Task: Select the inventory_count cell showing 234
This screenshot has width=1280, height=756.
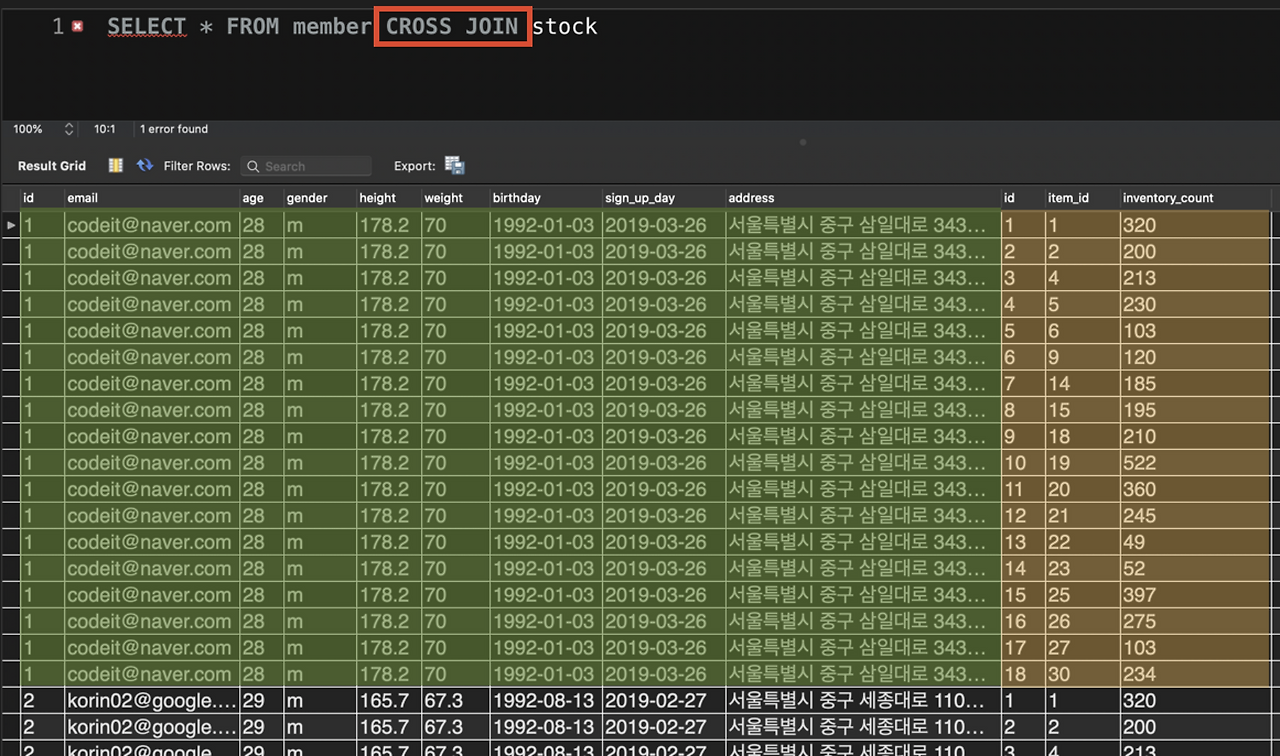Action: pos(1195,674)
